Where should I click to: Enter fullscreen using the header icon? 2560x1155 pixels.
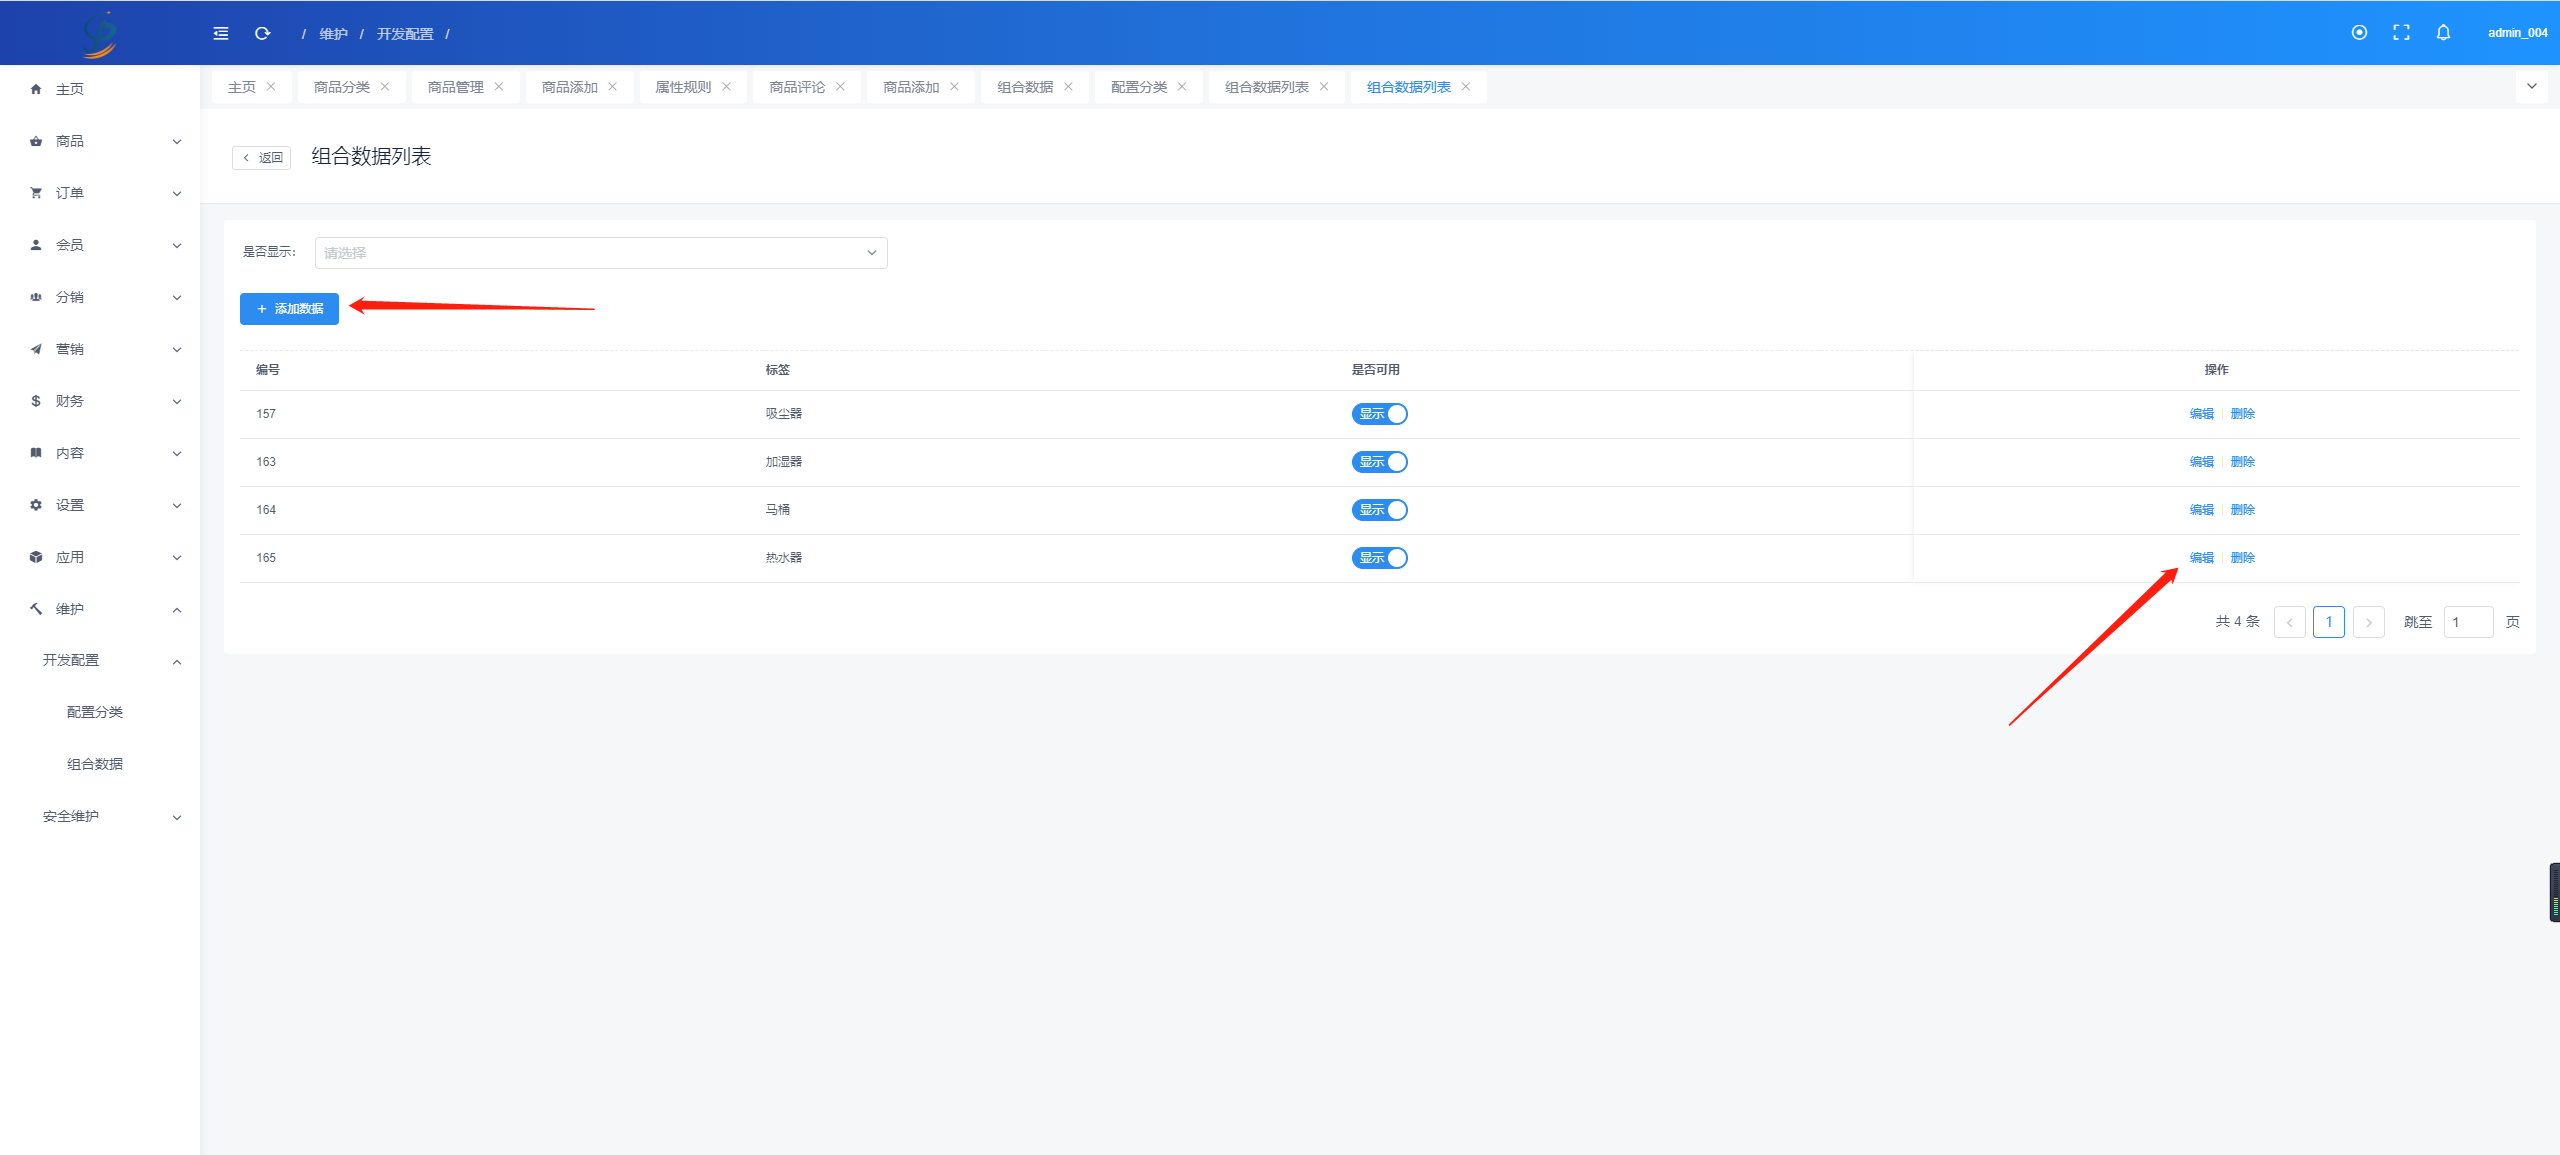(2401, 32)
